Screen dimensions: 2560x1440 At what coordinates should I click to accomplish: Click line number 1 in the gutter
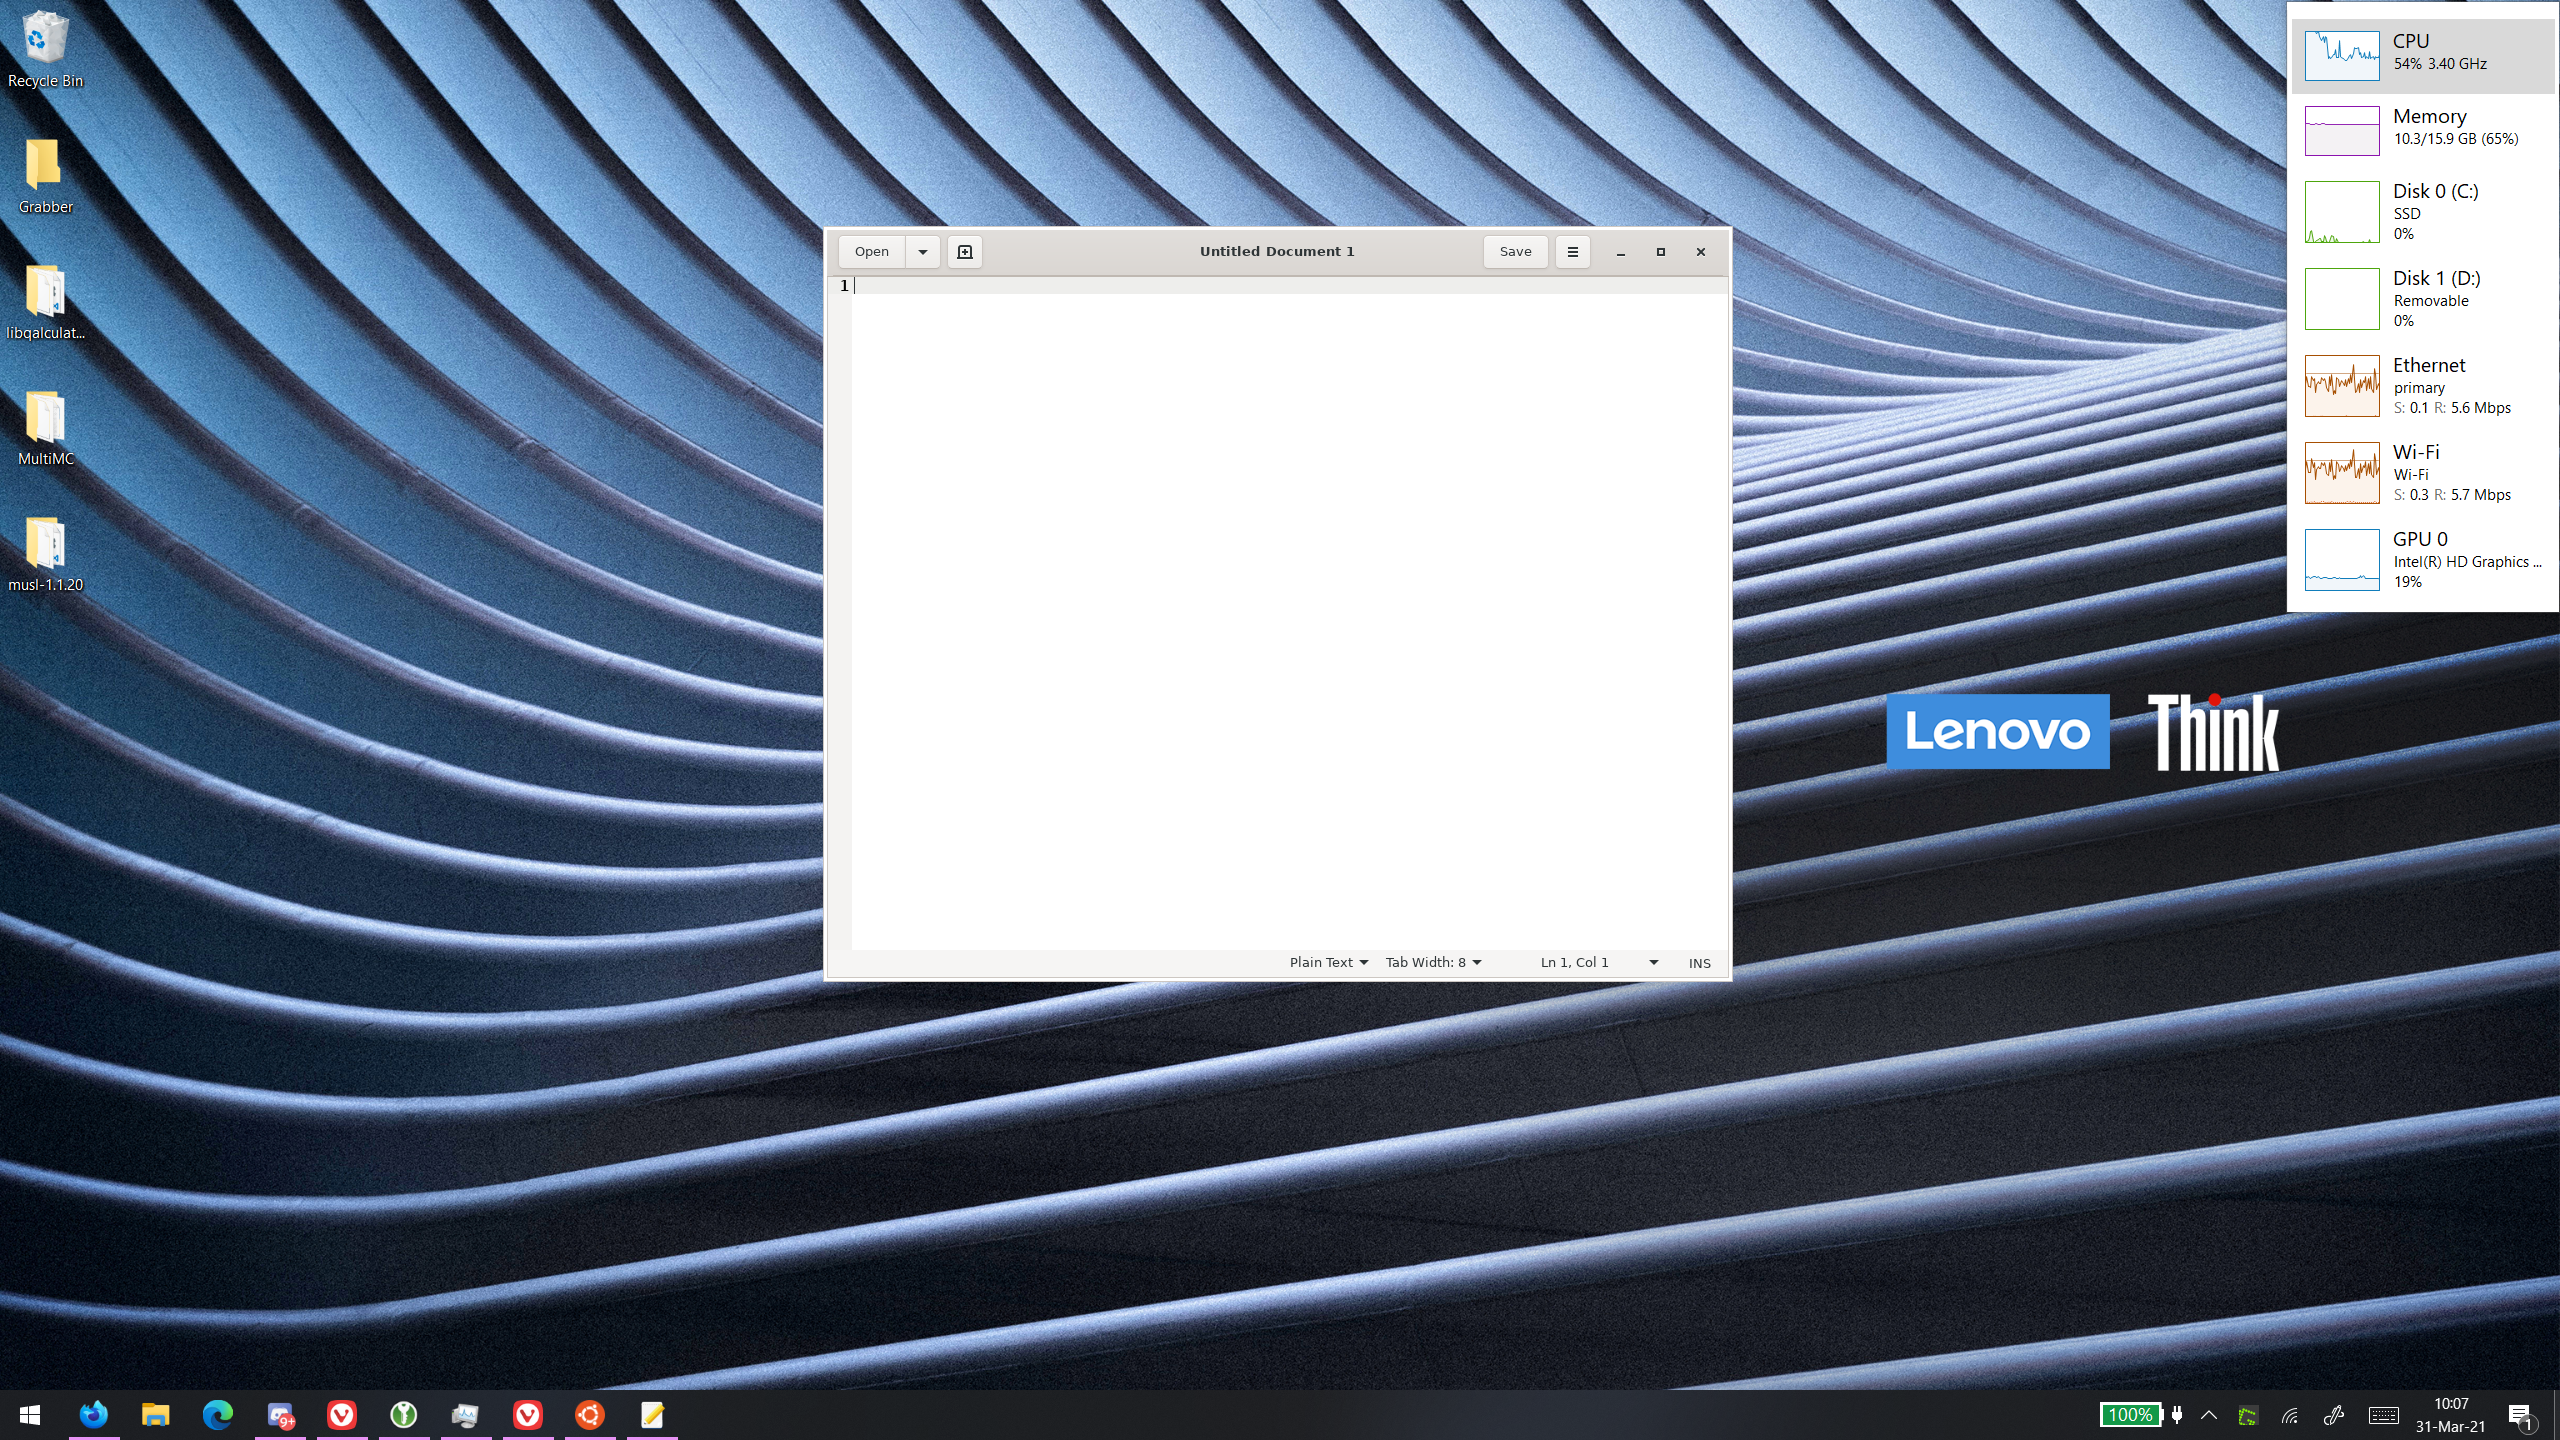[x=844, y=286]
